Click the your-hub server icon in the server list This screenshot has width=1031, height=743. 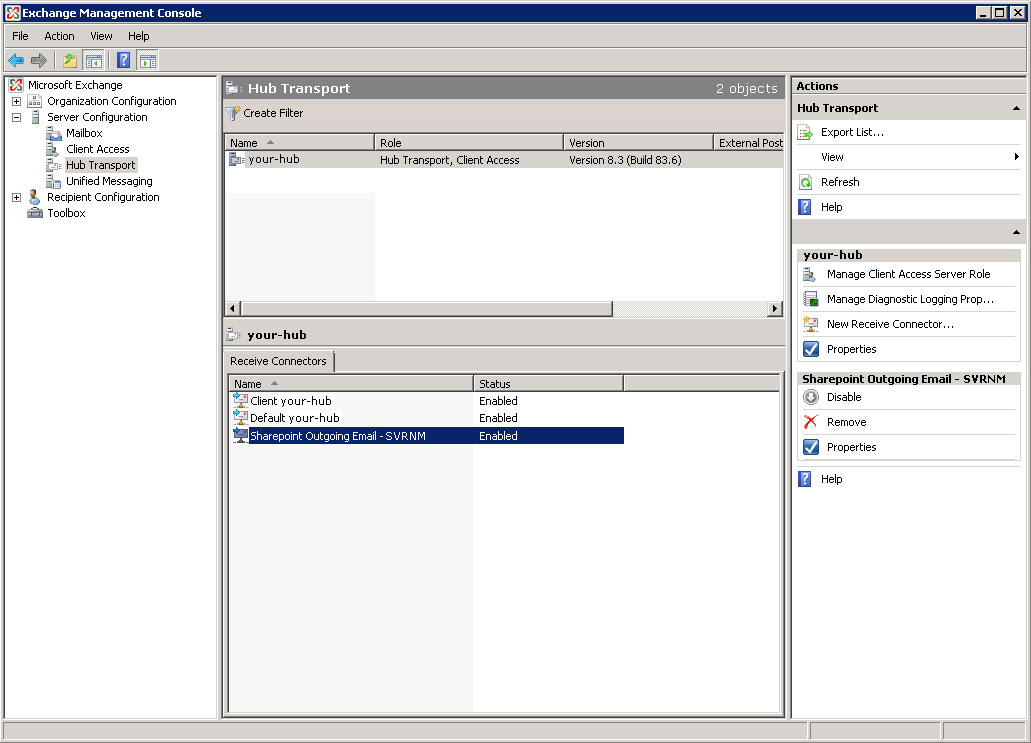(236, 159)
